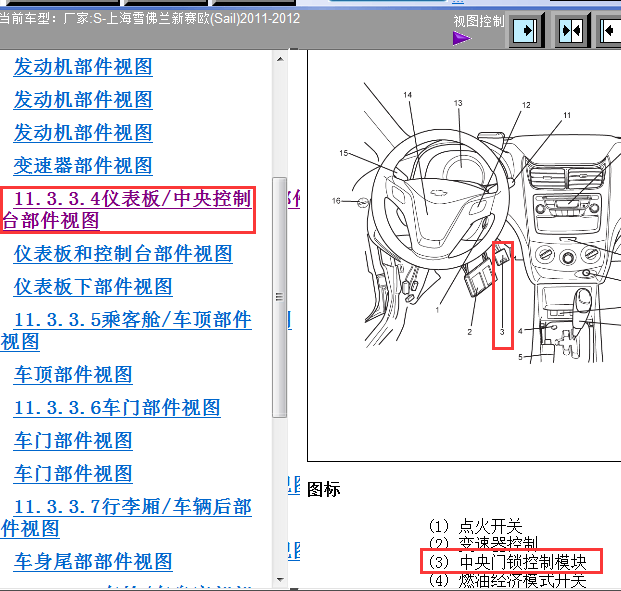Click the 视图控制 label
The width and height of the screenshot is (621, 591).
[478, 21]
